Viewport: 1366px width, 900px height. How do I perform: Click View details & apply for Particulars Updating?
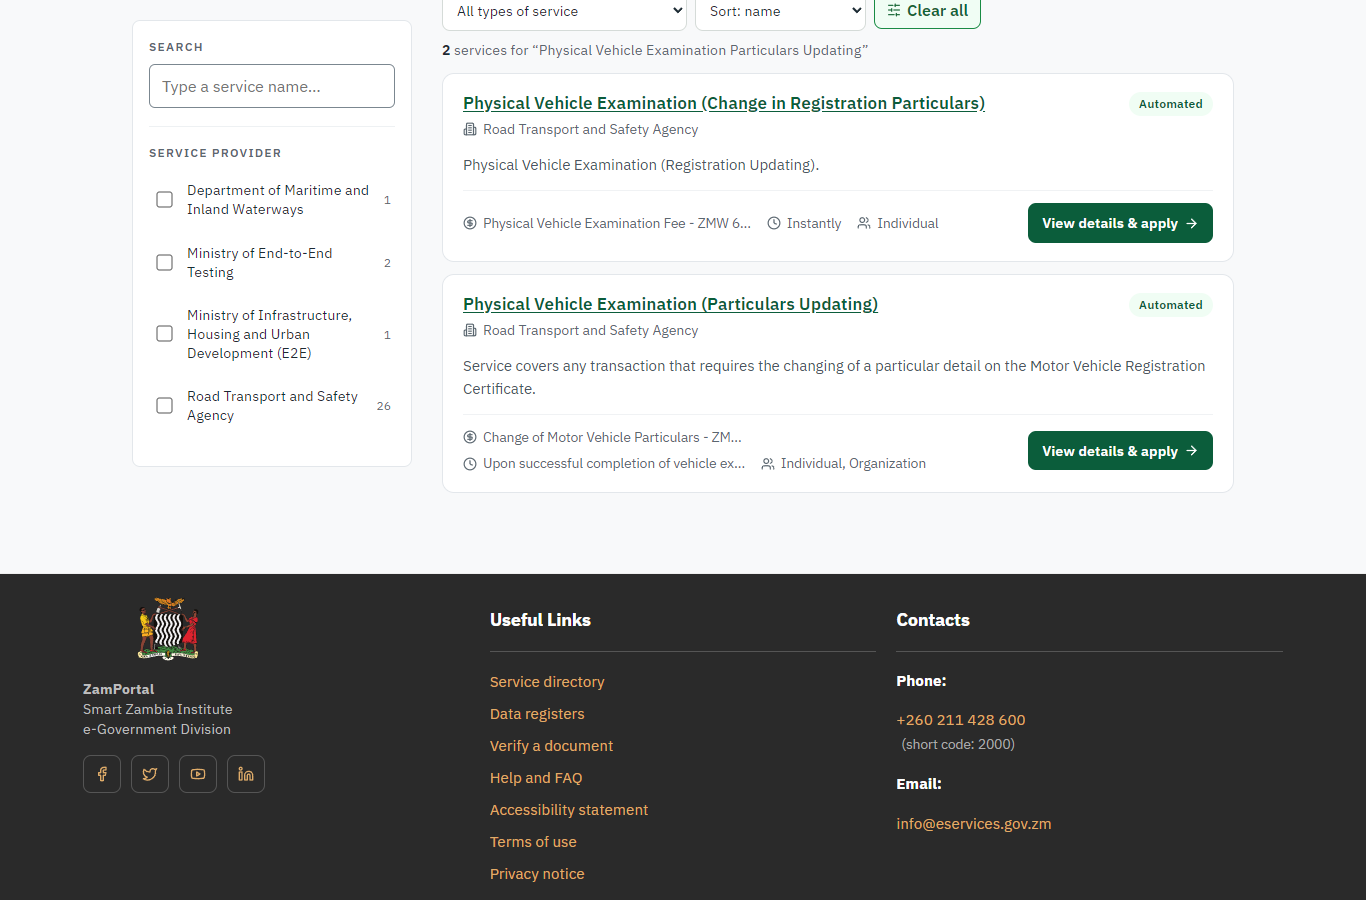1120,451
